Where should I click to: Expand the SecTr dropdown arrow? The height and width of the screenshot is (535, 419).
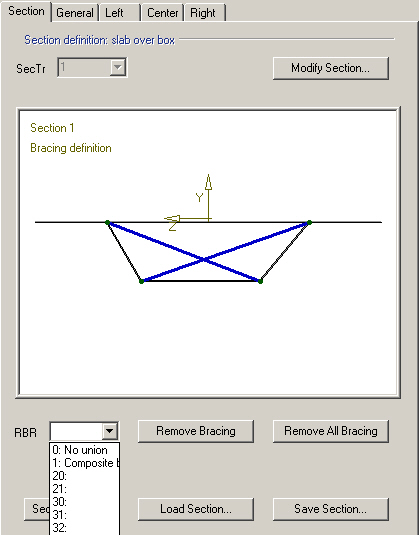pos(118,68)
